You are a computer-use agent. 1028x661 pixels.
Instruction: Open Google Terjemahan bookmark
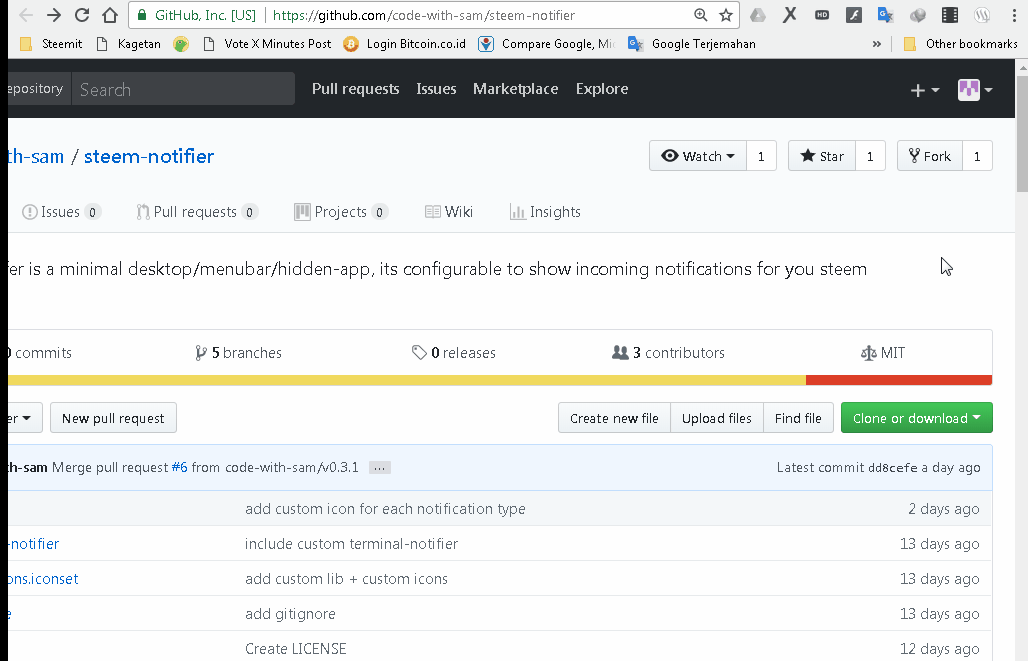pos(692,44)
